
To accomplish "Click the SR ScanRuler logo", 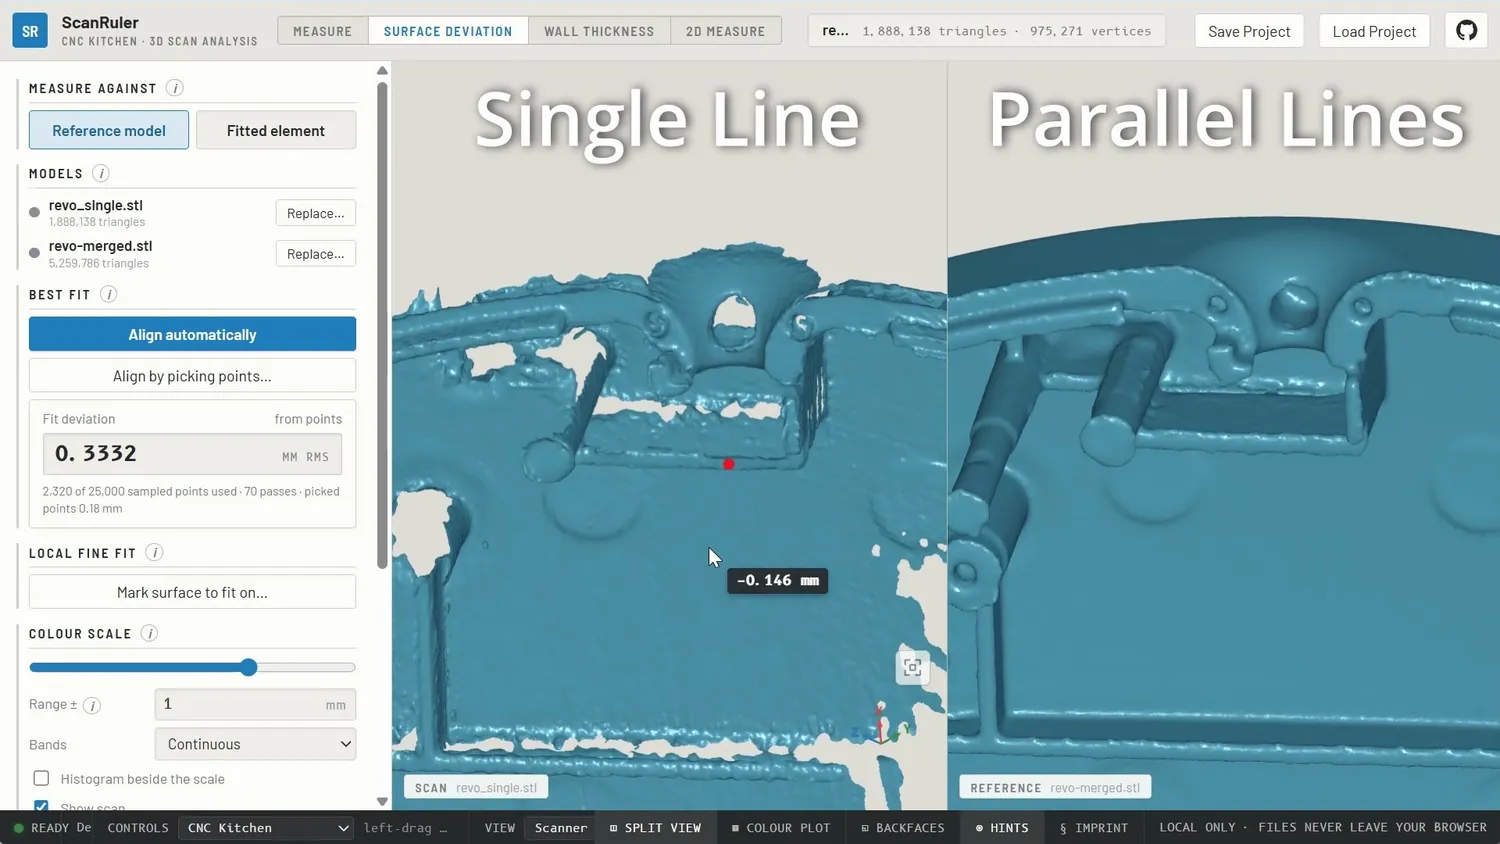I will pos(30,31).
